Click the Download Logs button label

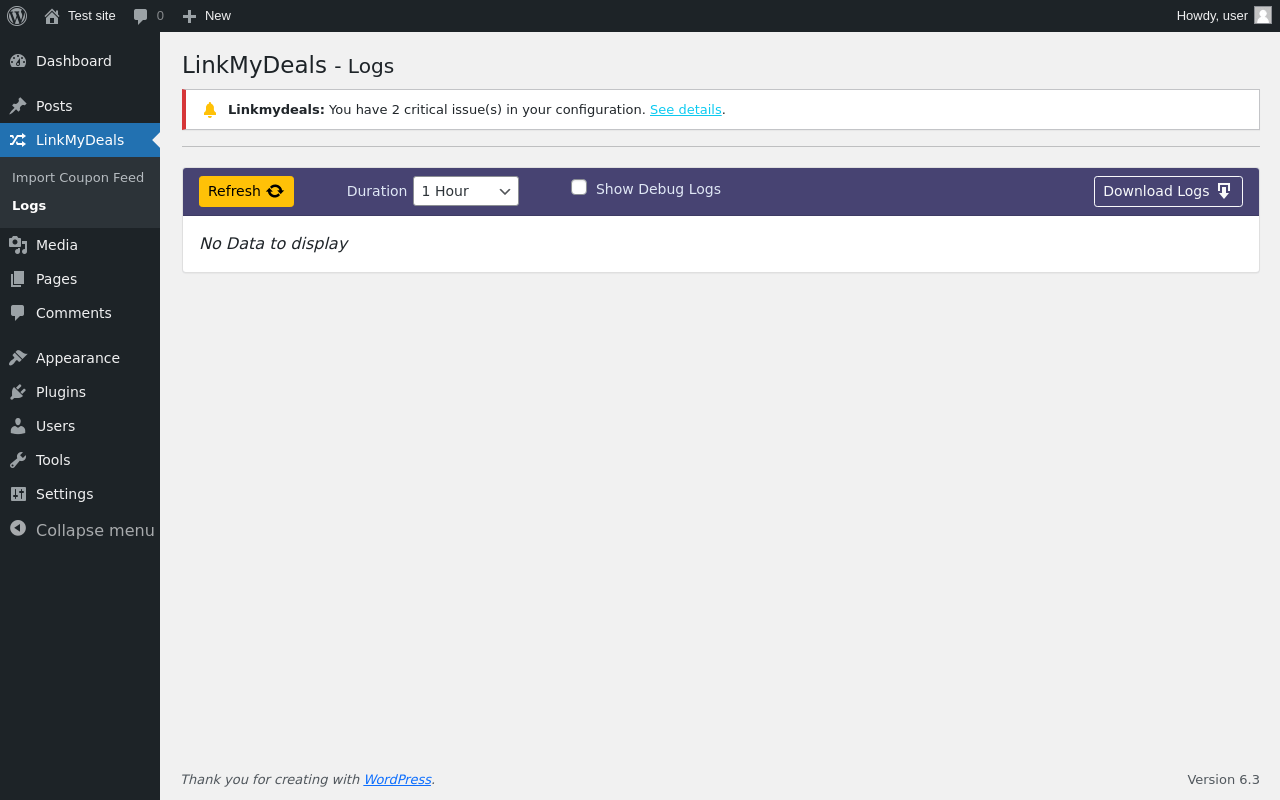coord(1156,191)
